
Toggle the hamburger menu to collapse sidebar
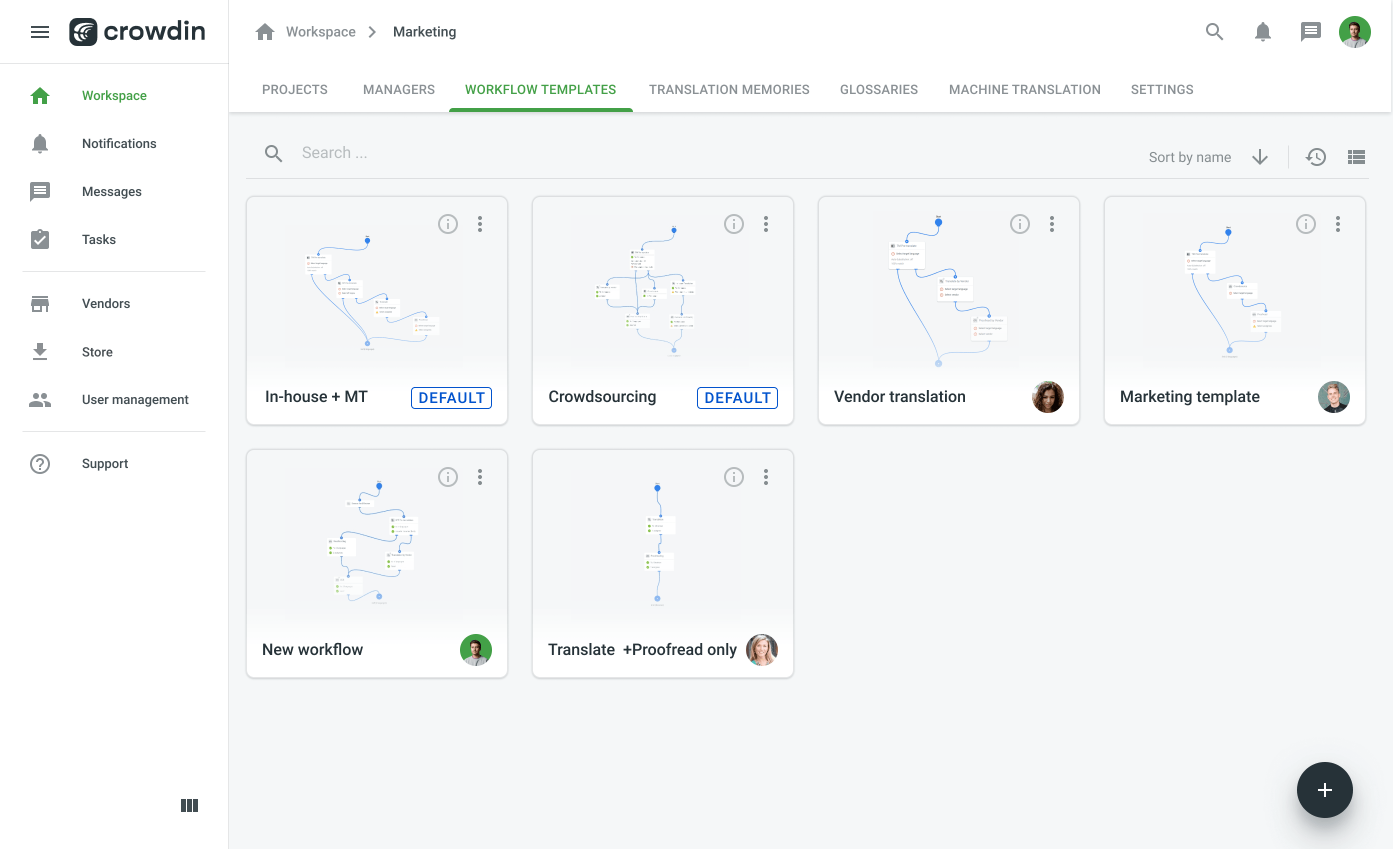40,31
